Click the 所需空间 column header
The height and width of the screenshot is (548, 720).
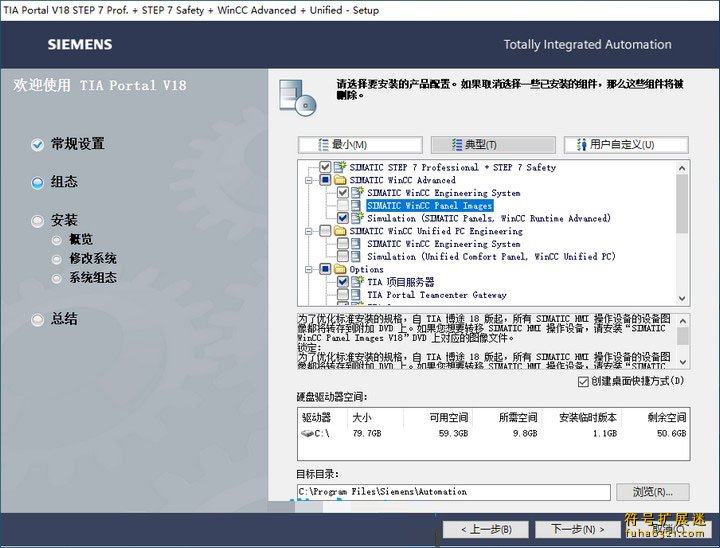pos(518,418)
